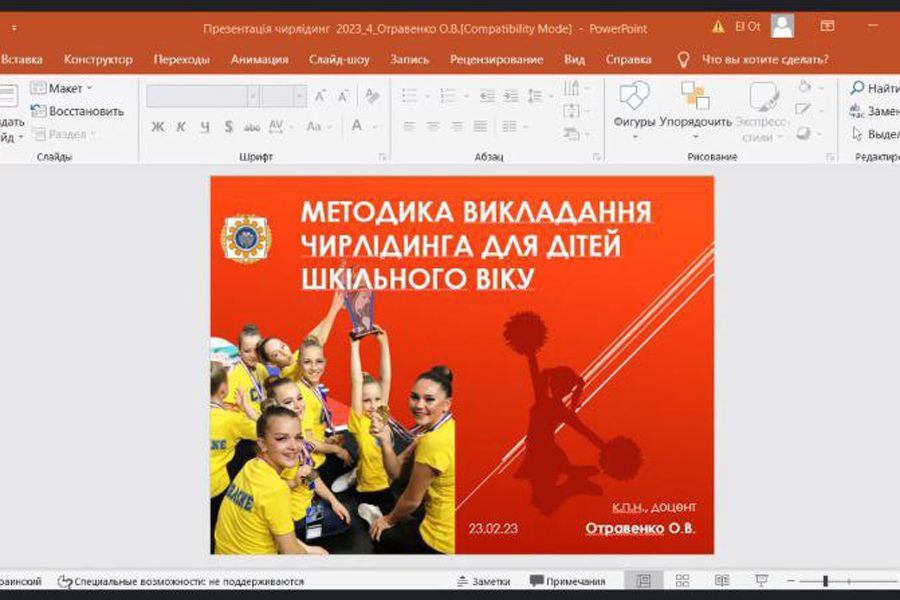
Task: Toggle normal view button in status bar
Action: [x=643, y=581]
